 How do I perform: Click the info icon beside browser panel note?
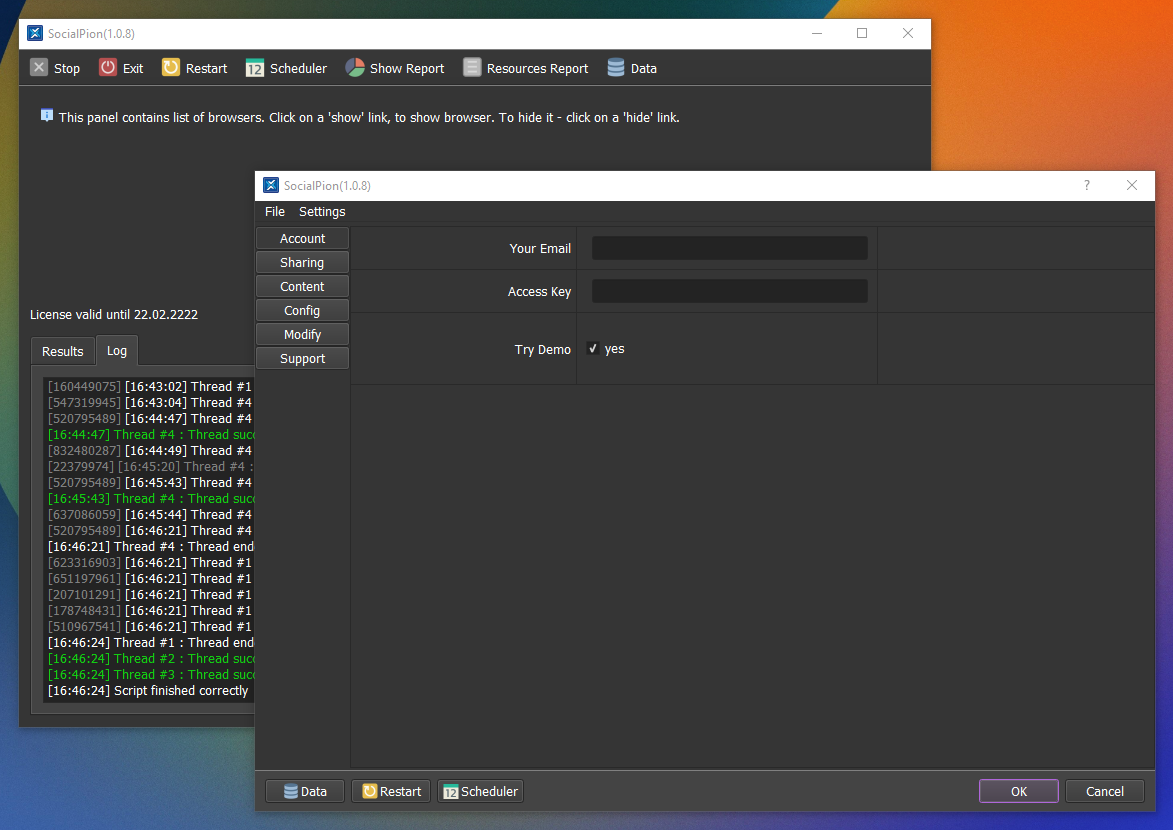click(46, 116)
